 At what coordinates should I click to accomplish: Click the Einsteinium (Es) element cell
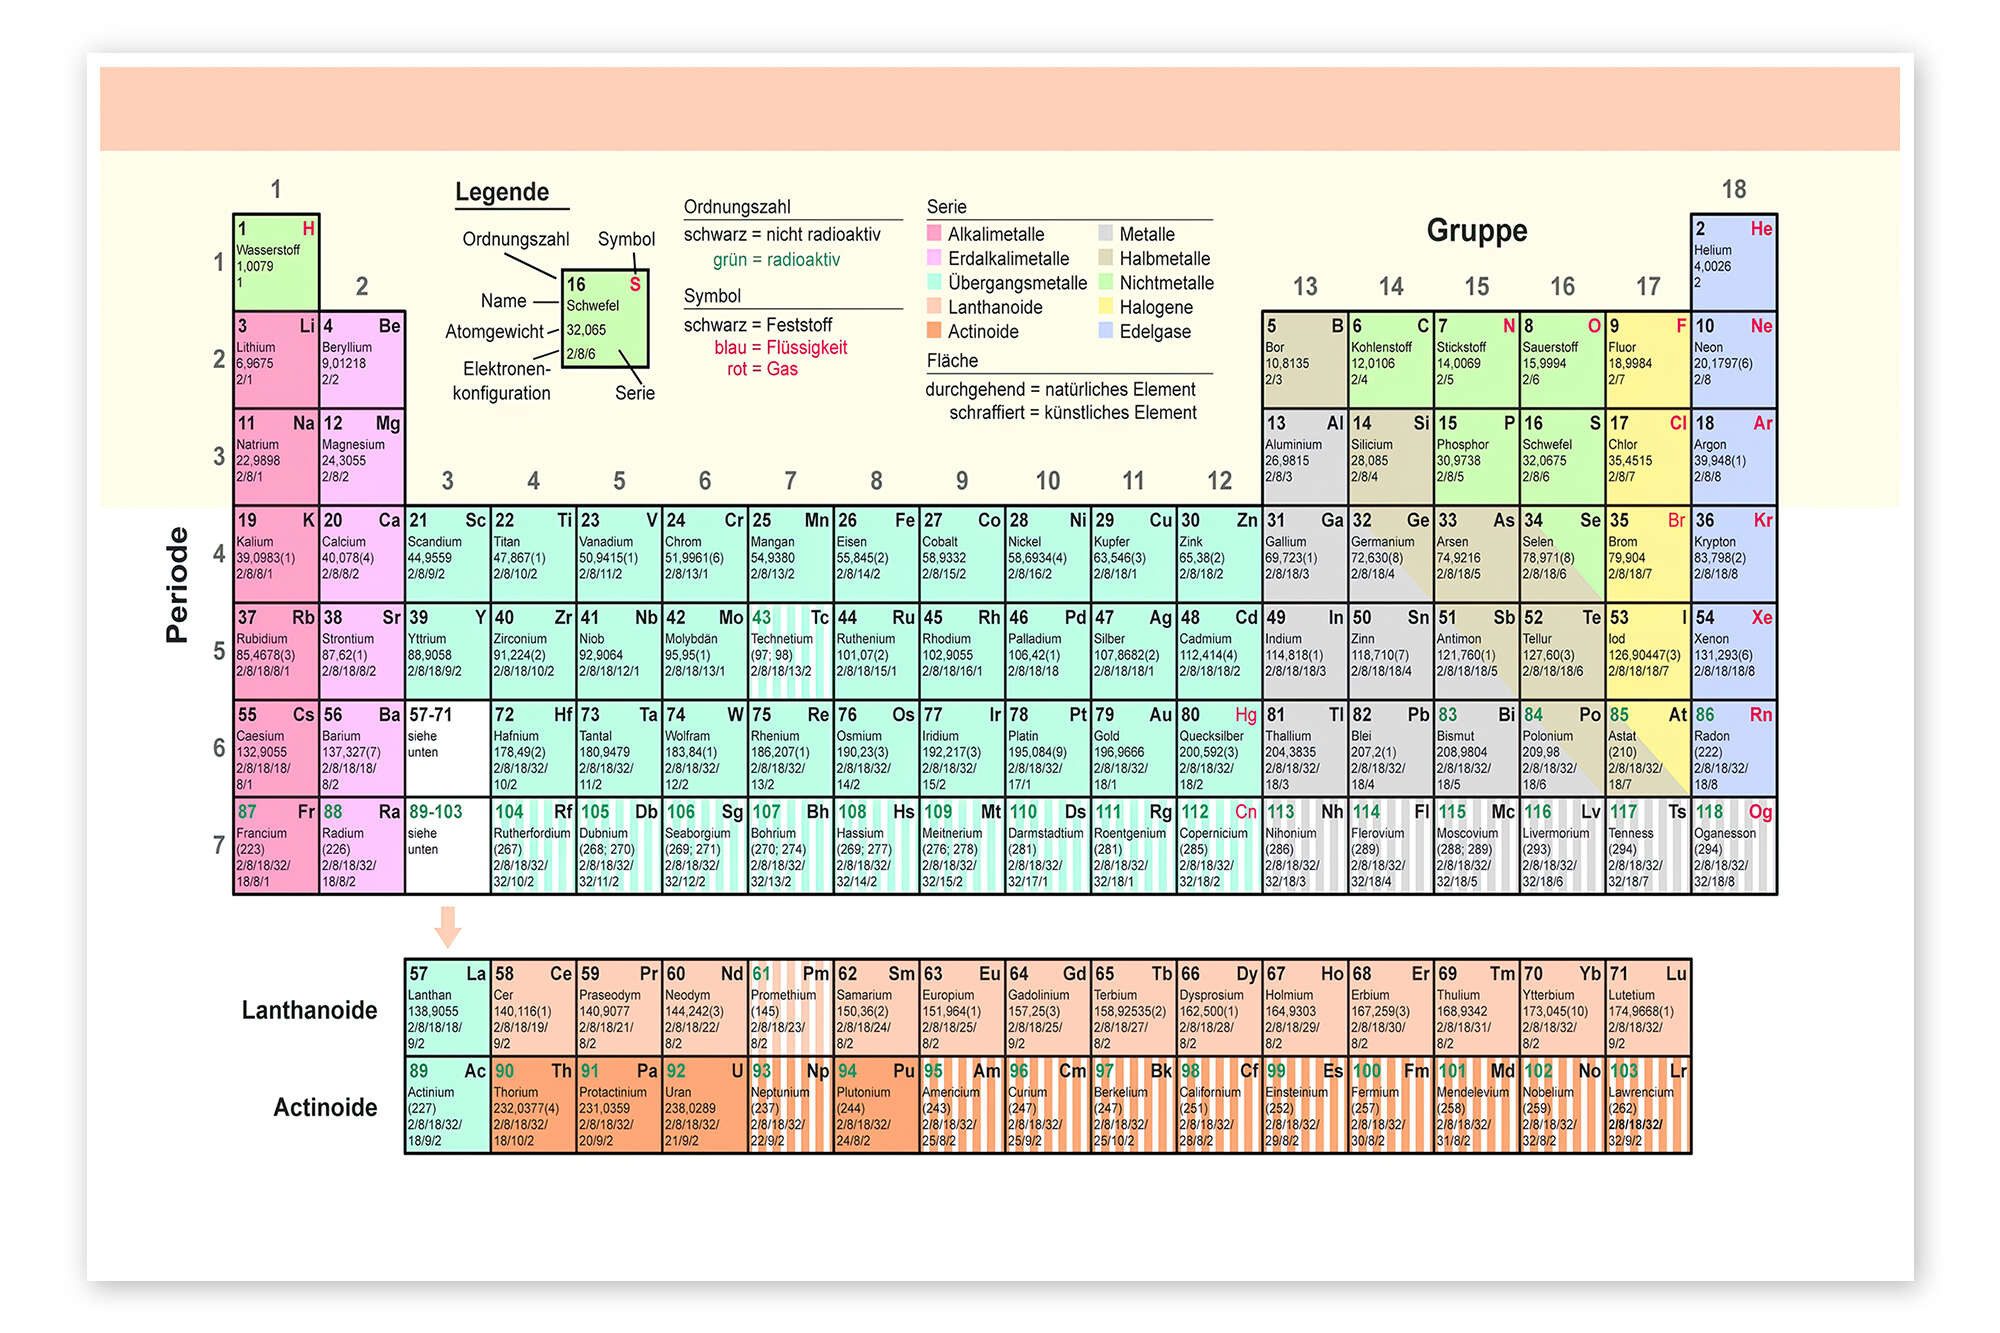click(x=1305, y=1104)
